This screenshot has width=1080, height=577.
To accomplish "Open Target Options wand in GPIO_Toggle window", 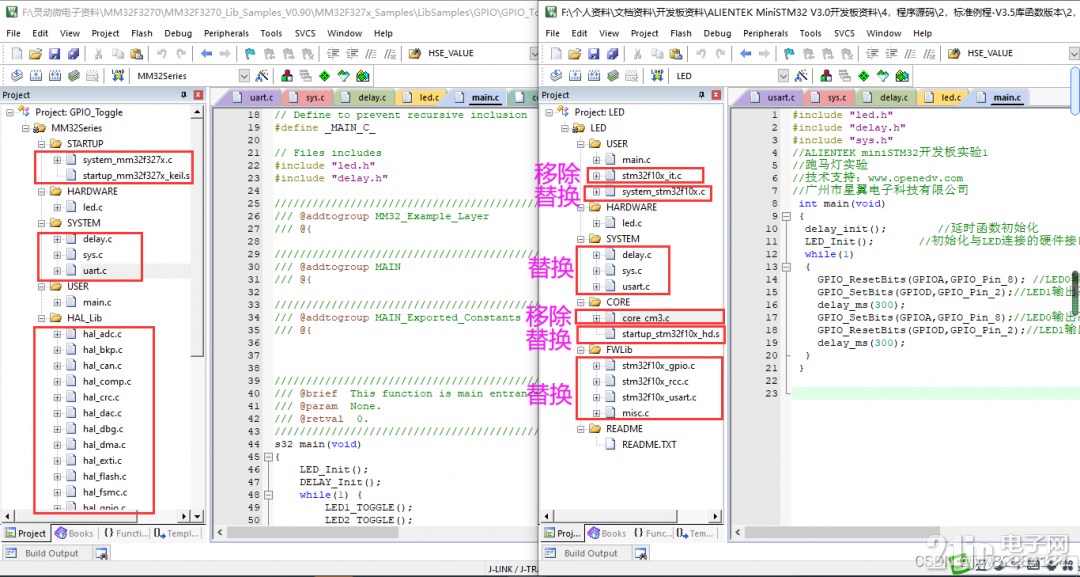I will click(262, 76).
